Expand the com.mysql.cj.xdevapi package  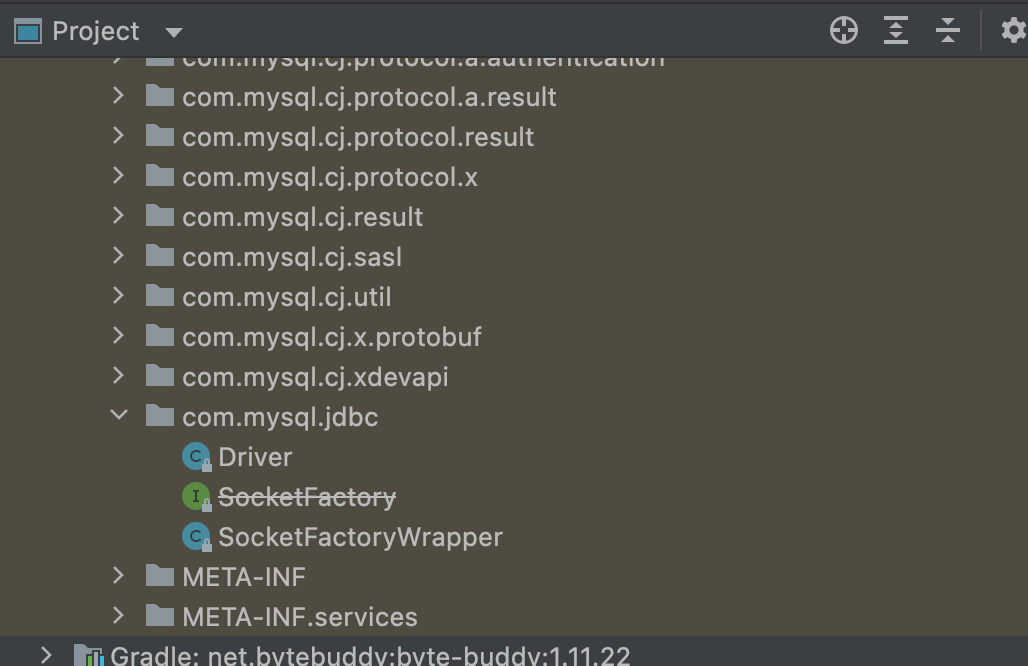[x=119, y=376]
